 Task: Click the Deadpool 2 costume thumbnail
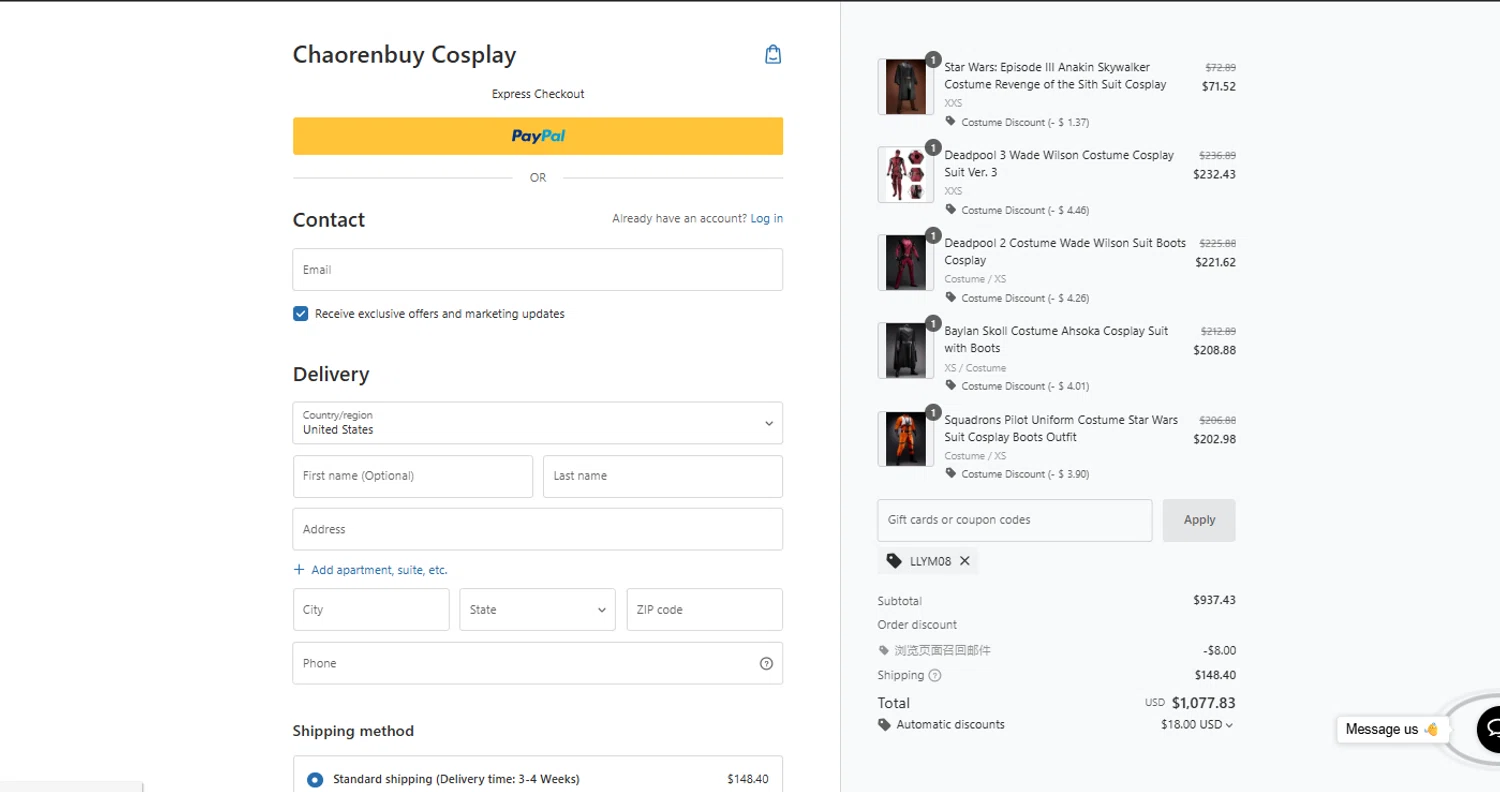(x=906, y=263)
